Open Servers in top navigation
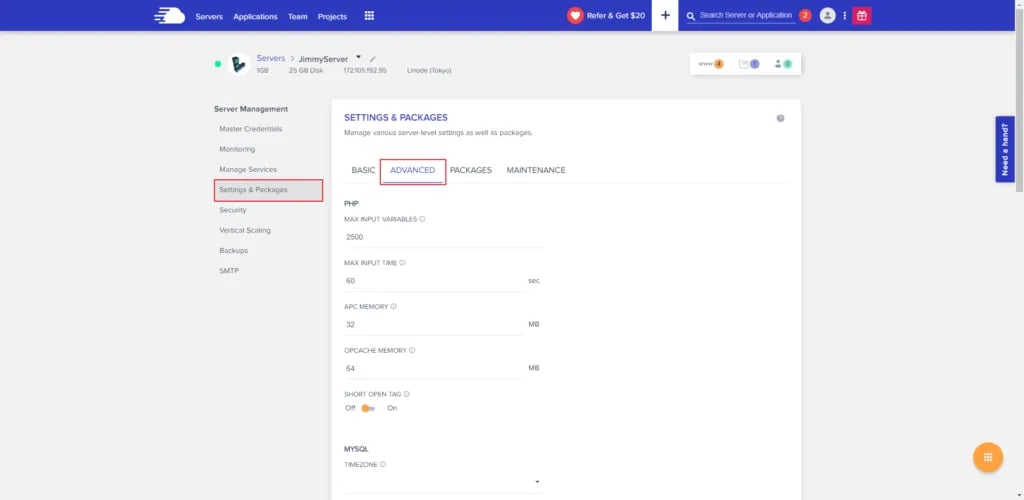1024x500 pixels. 209,16
